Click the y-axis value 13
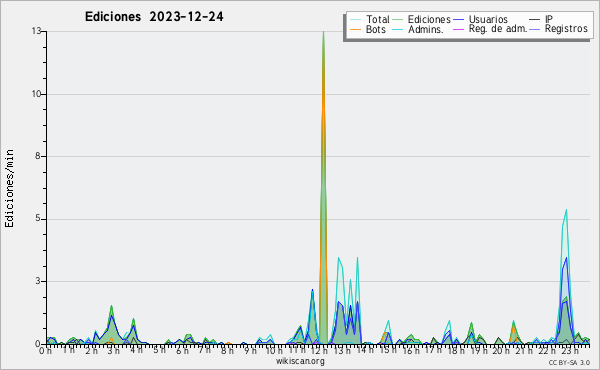 point(36,31)
